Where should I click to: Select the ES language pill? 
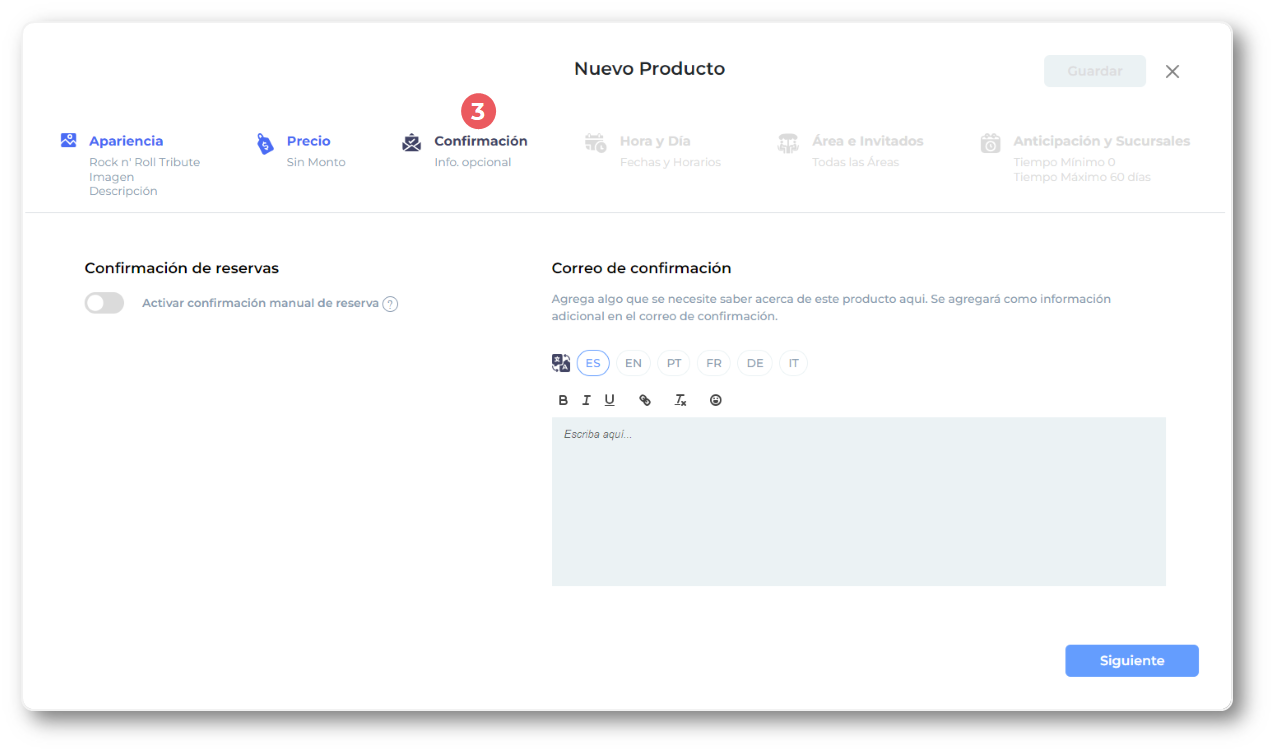tap(593, 363)
